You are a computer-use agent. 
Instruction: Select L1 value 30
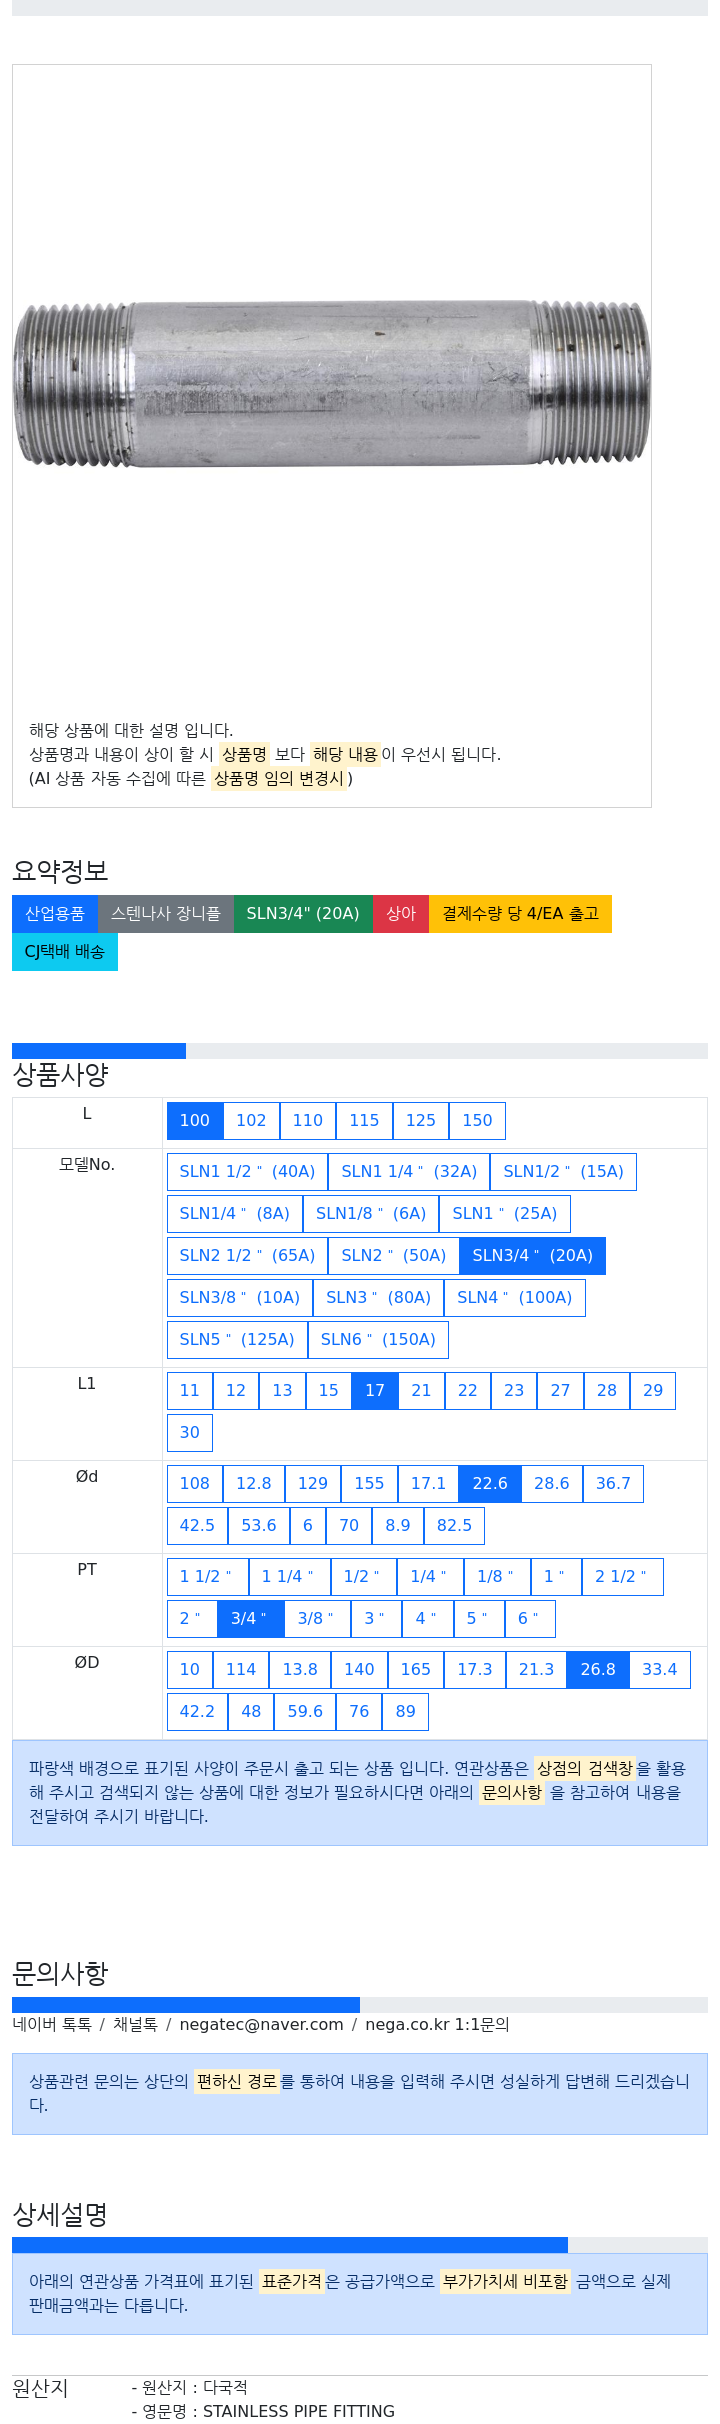point(190,1433)
